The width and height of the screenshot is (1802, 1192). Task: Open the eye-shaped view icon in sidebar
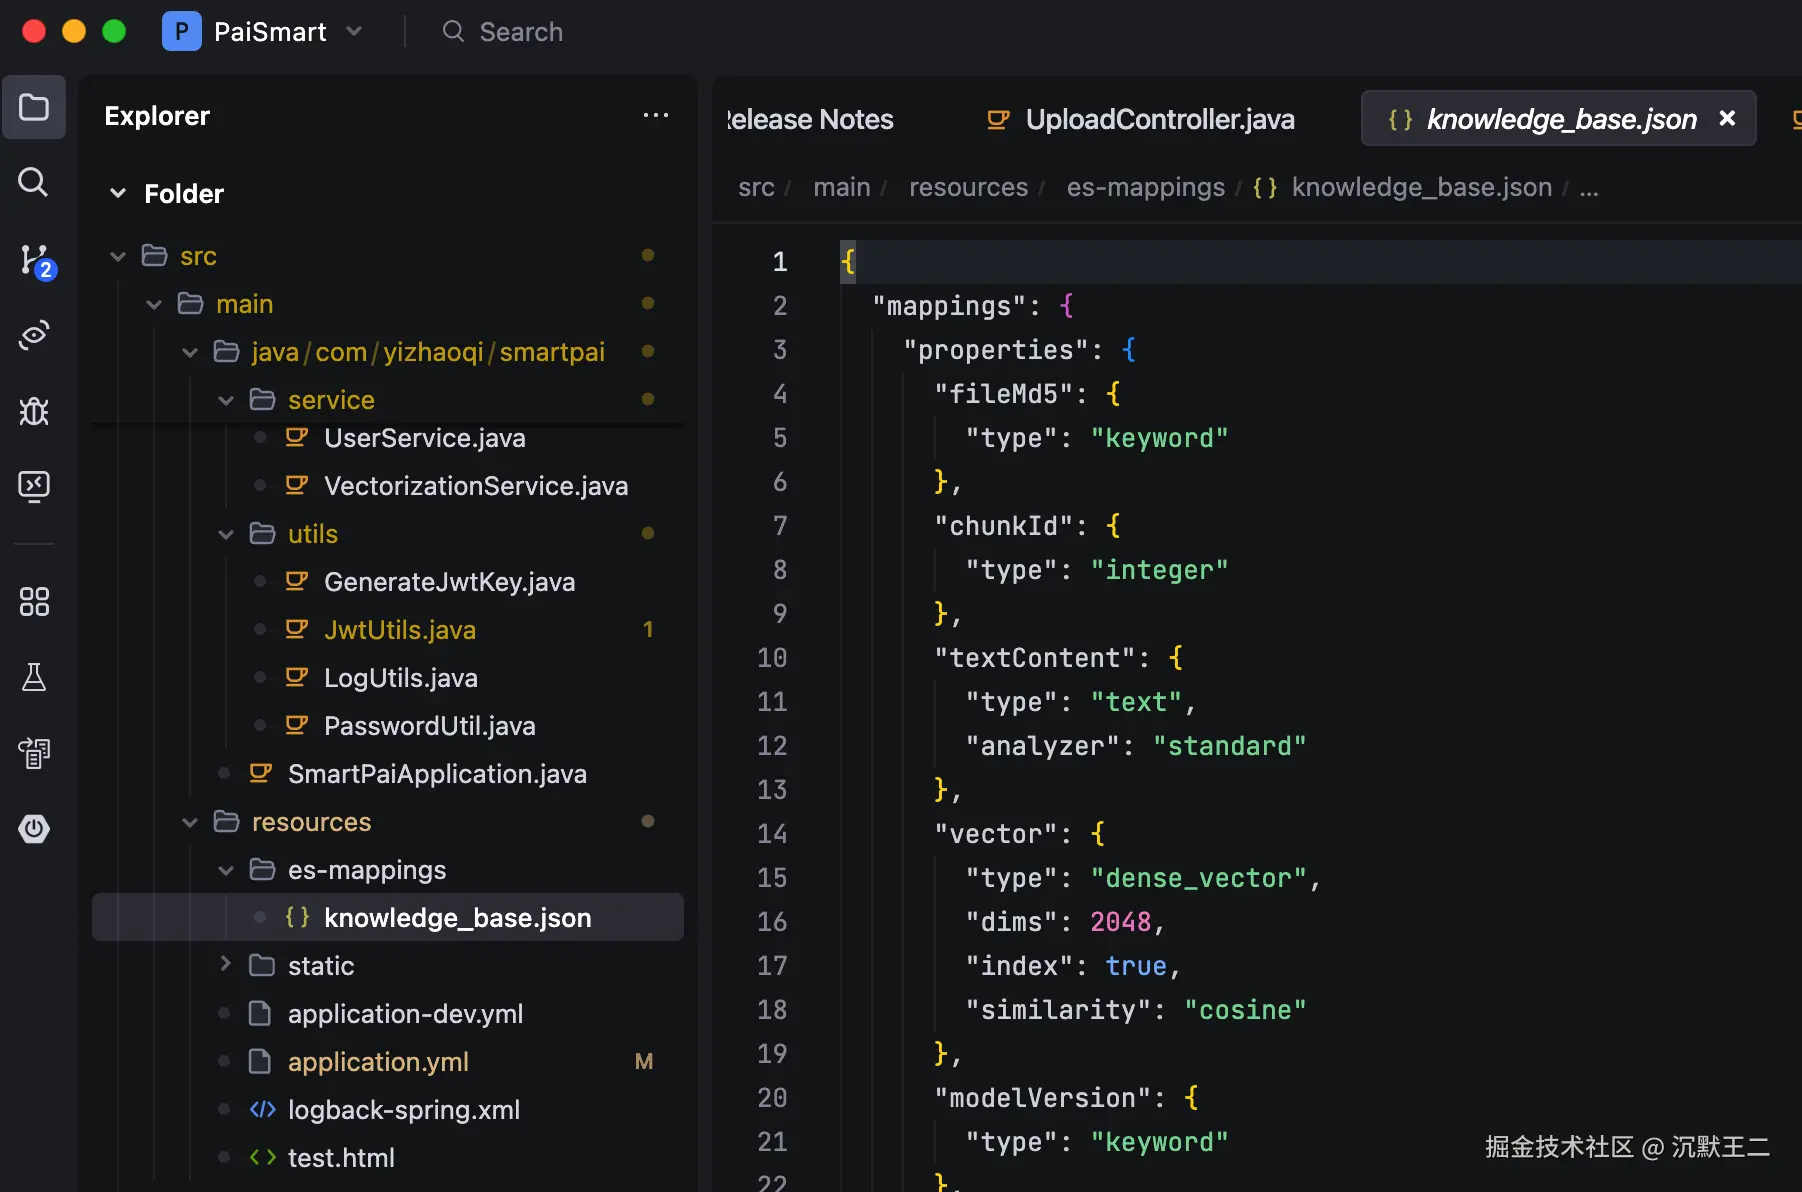tap(34, 334)
